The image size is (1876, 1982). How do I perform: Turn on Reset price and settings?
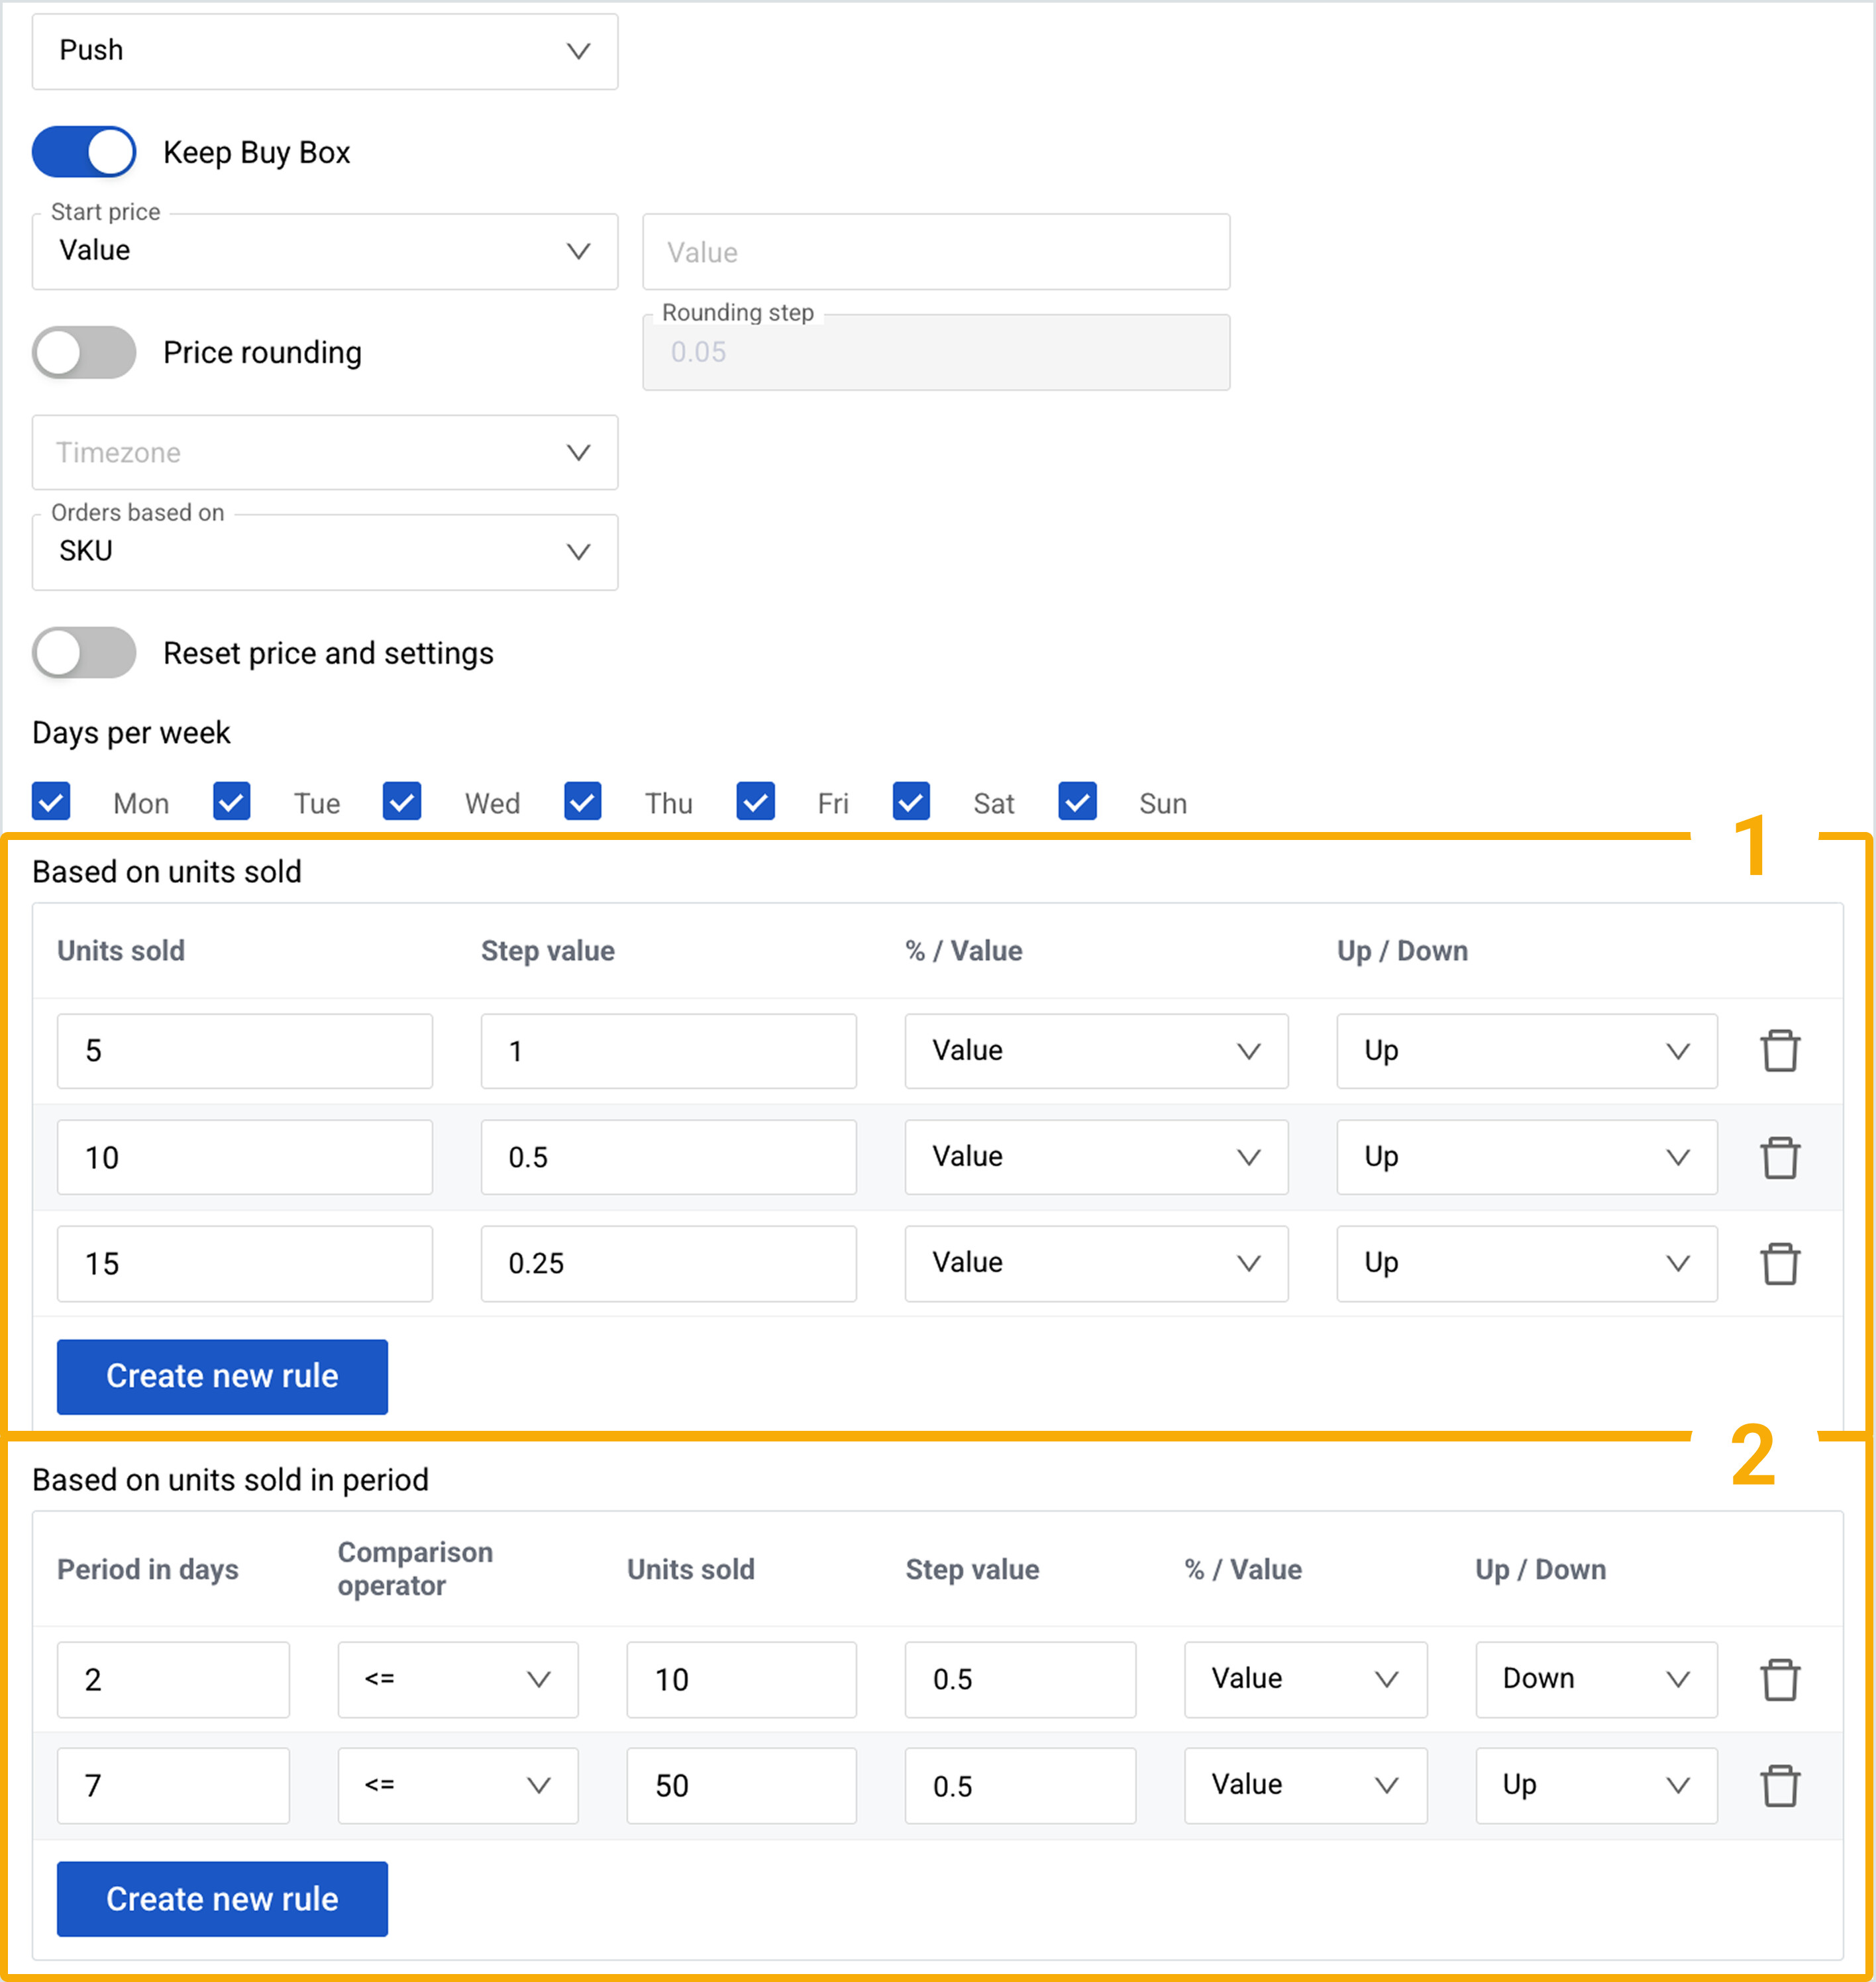pos(84,653)
